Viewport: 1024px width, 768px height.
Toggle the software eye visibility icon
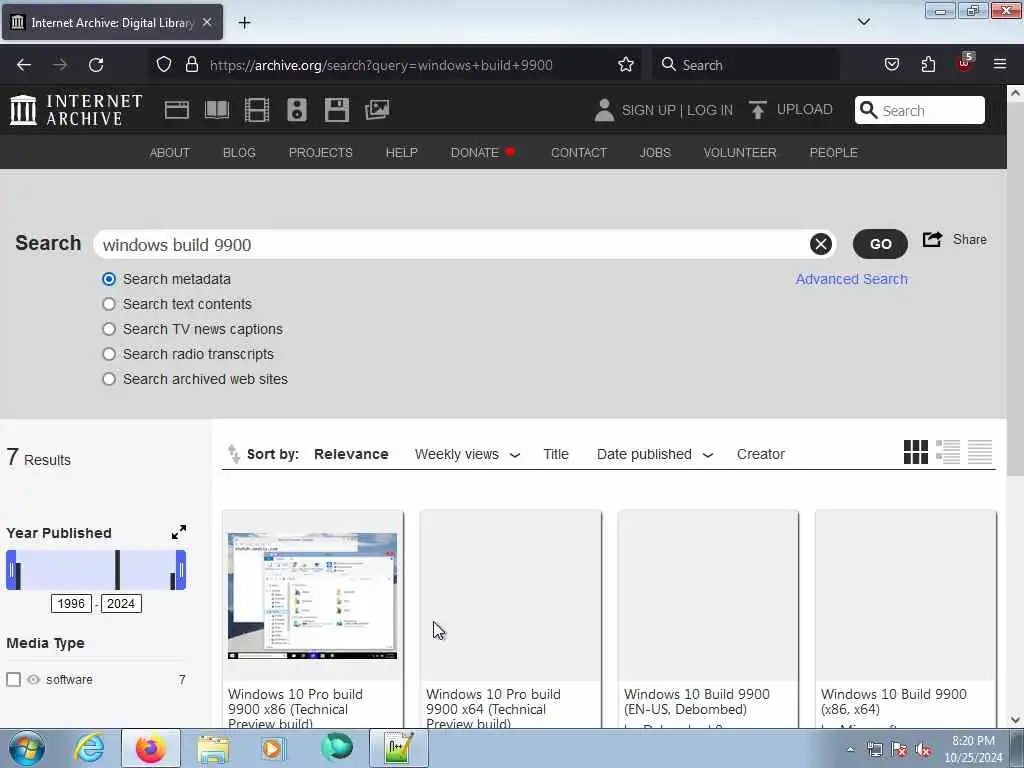(33, 679)
